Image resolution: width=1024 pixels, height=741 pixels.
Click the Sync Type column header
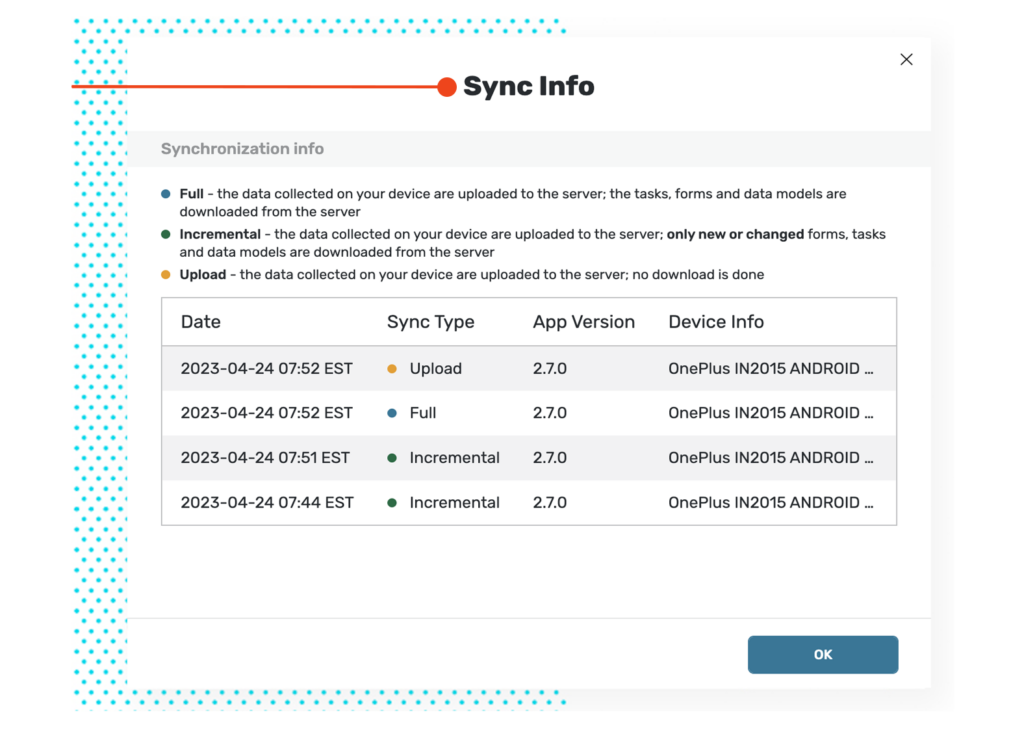click(431, 321)
